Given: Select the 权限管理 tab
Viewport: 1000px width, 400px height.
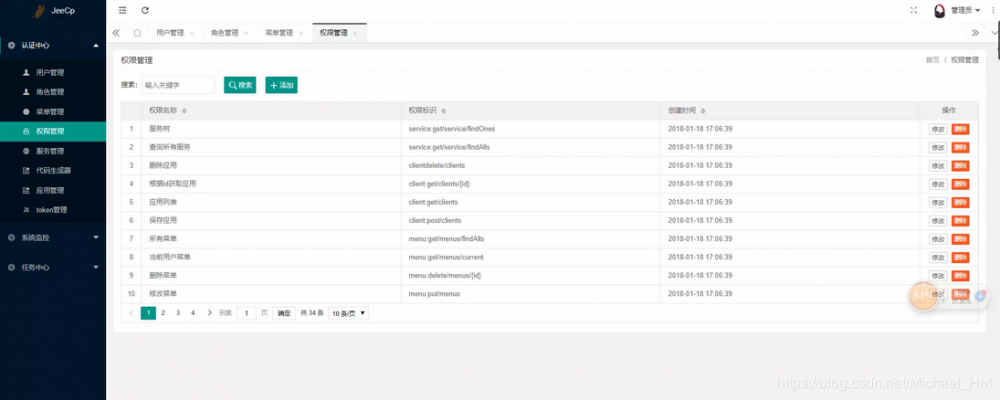Looking at the screenshot, I should pyautogui.click(x=334, y=33).
